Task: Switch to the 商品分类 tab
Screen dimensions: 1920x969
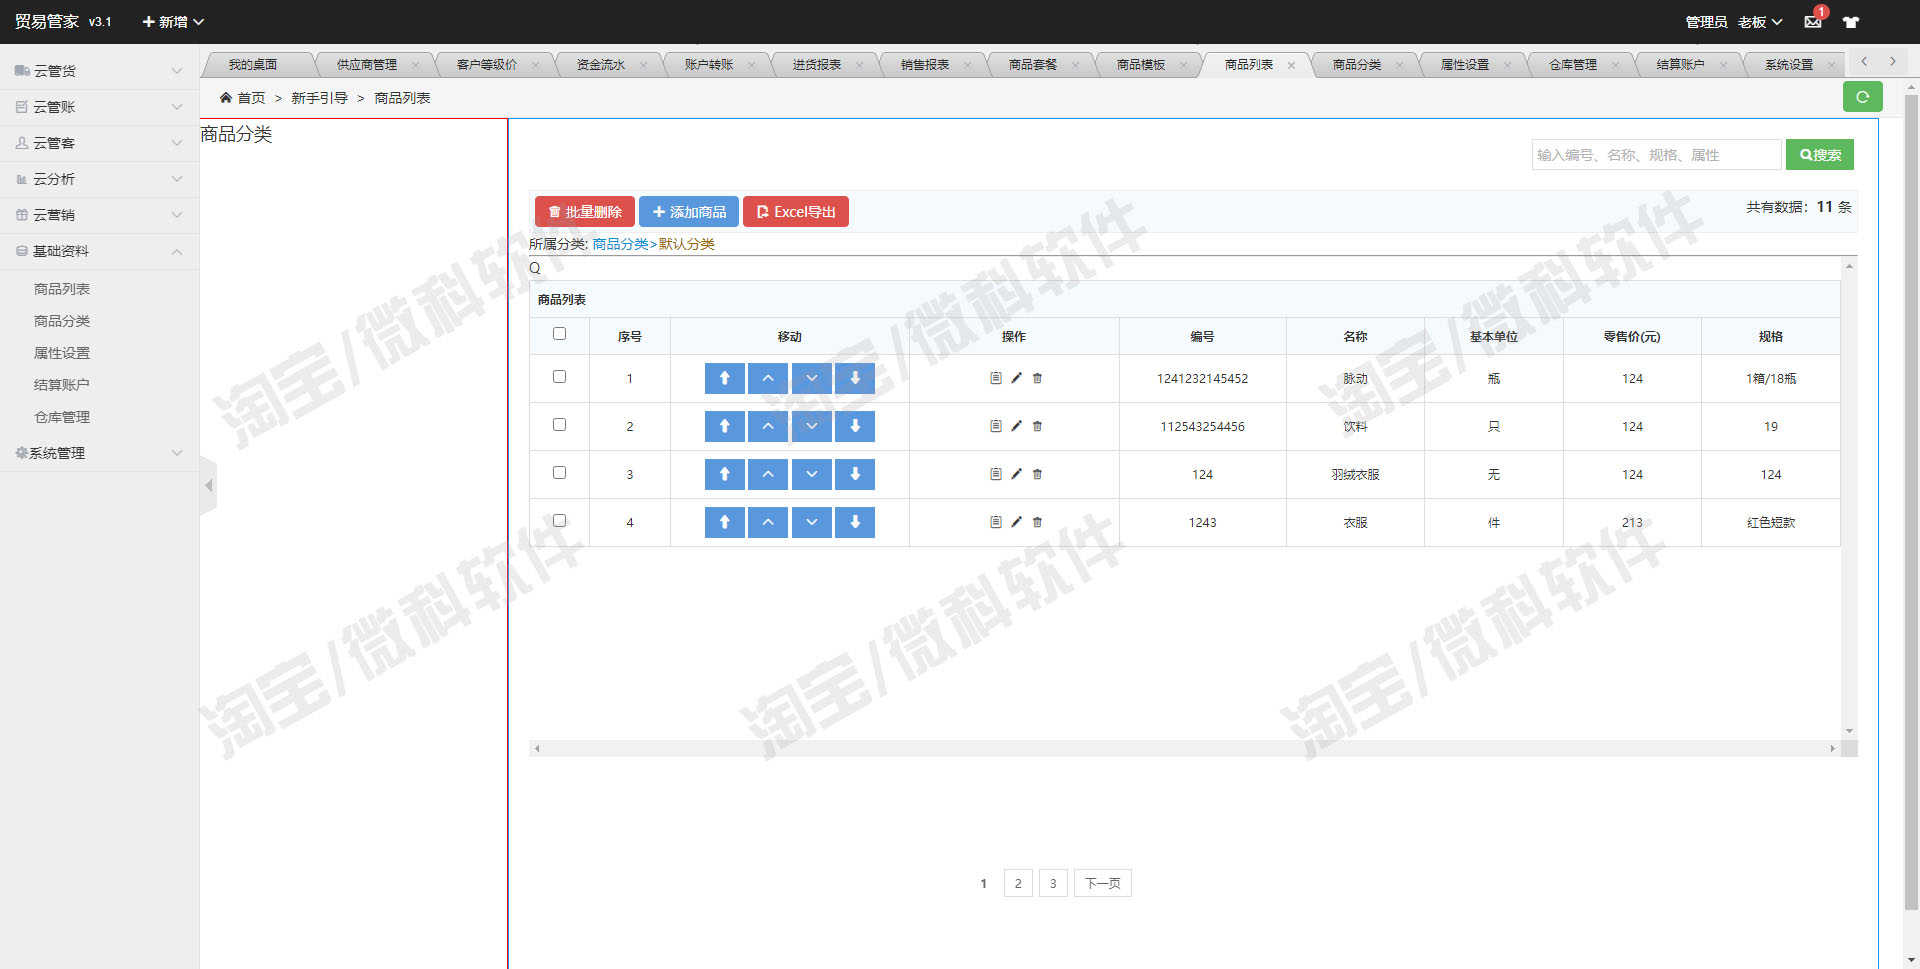Action: [1356, 65]
